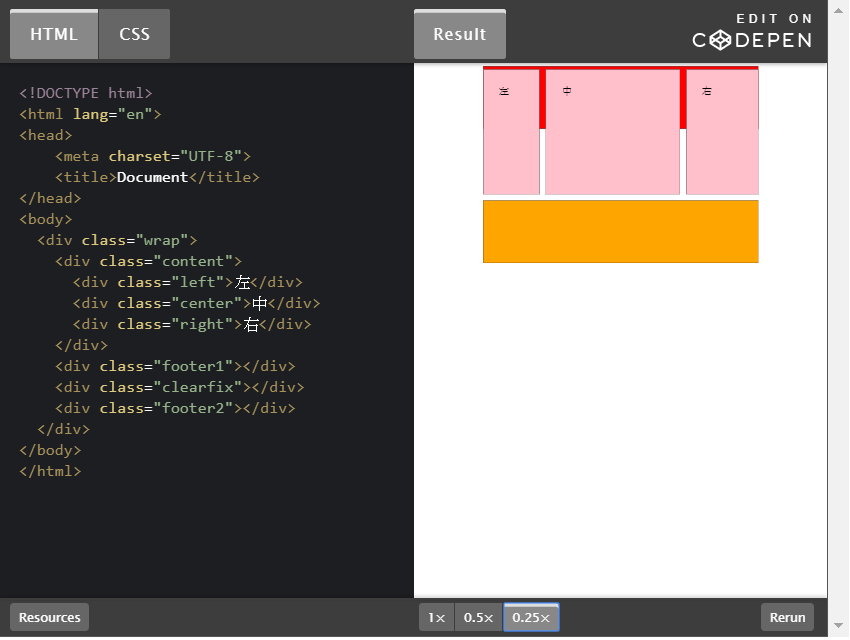Click the div class="footer1" line
The image size is (850, 640).
tap(175, 367)
